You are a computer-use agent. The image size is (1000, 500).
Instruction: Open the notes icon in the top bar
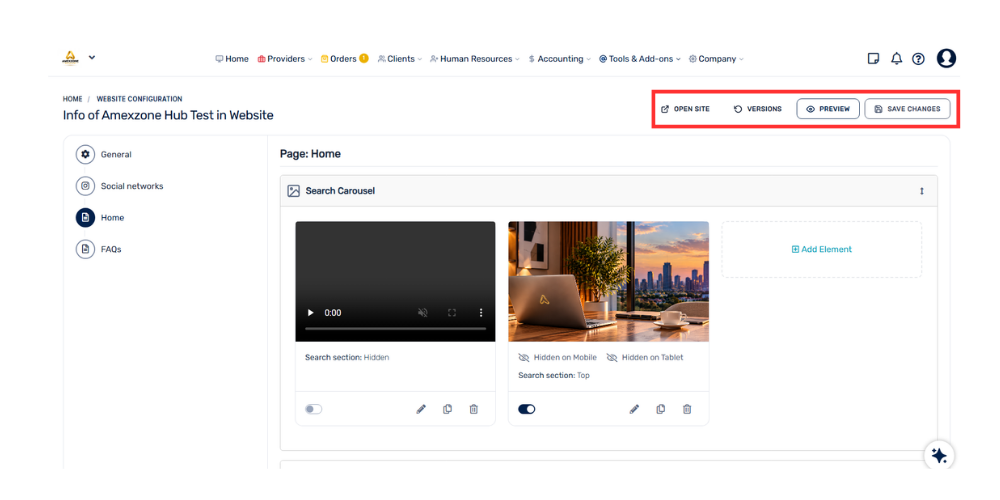coord(873,59)
